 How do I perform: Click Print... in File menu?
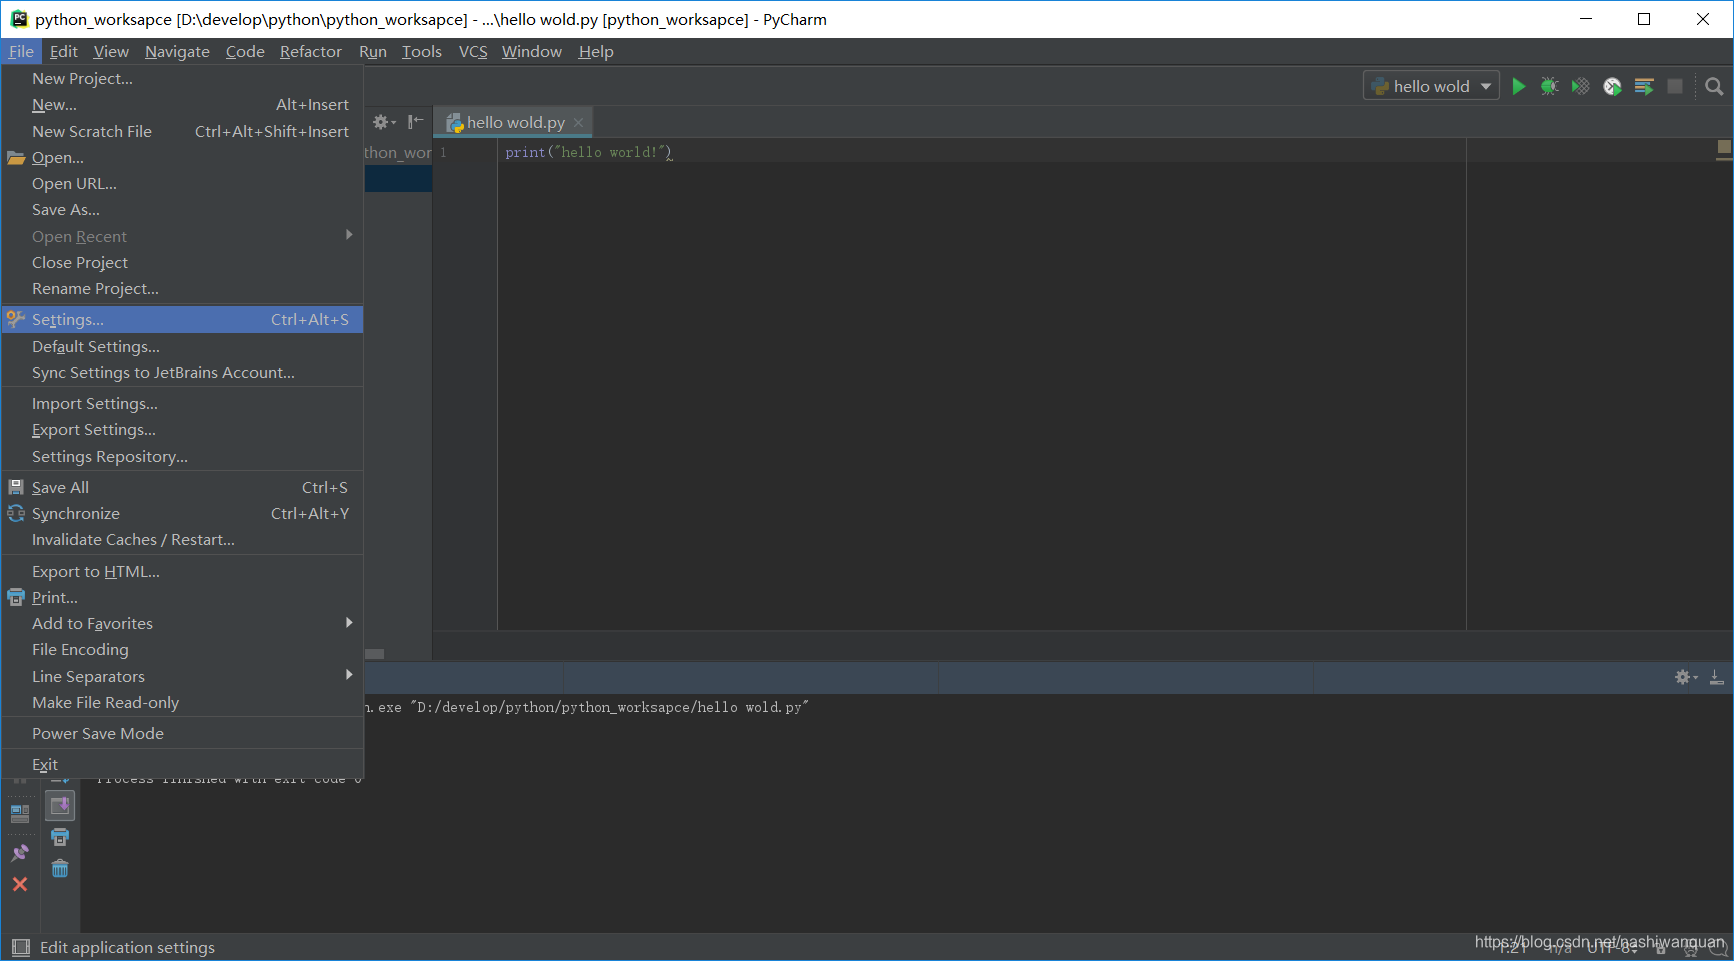pyautogui.click(x=182, y=597)
